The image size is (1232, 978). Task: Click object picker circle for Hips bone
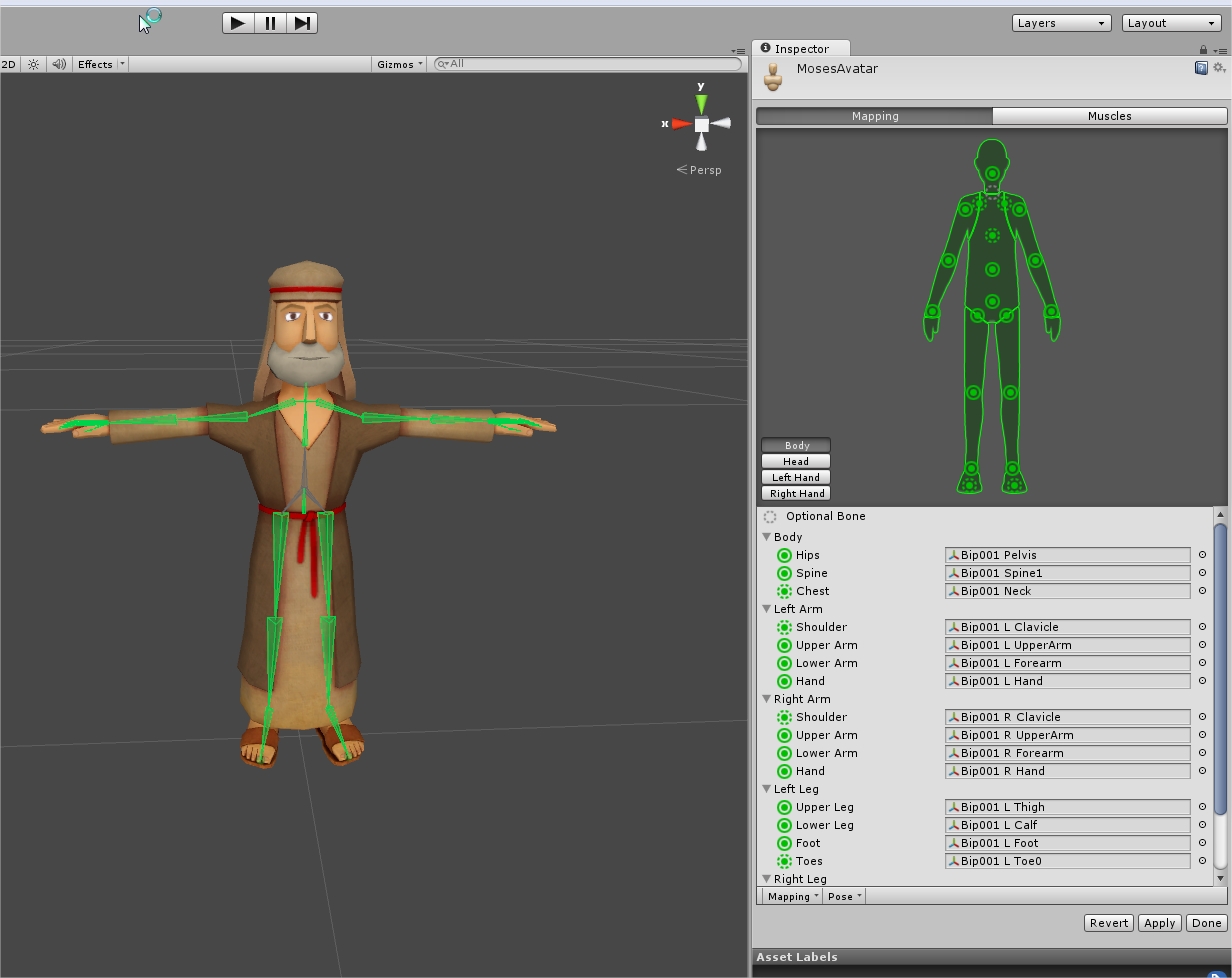(x=1202, y=555)
